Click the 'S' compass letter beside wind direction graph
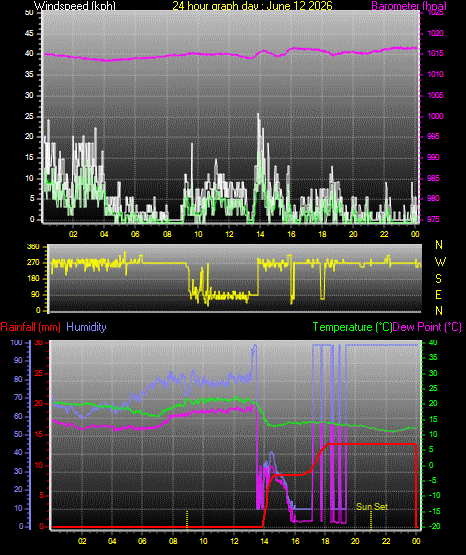Screen dimensions: 466x555 coord(438,279)
